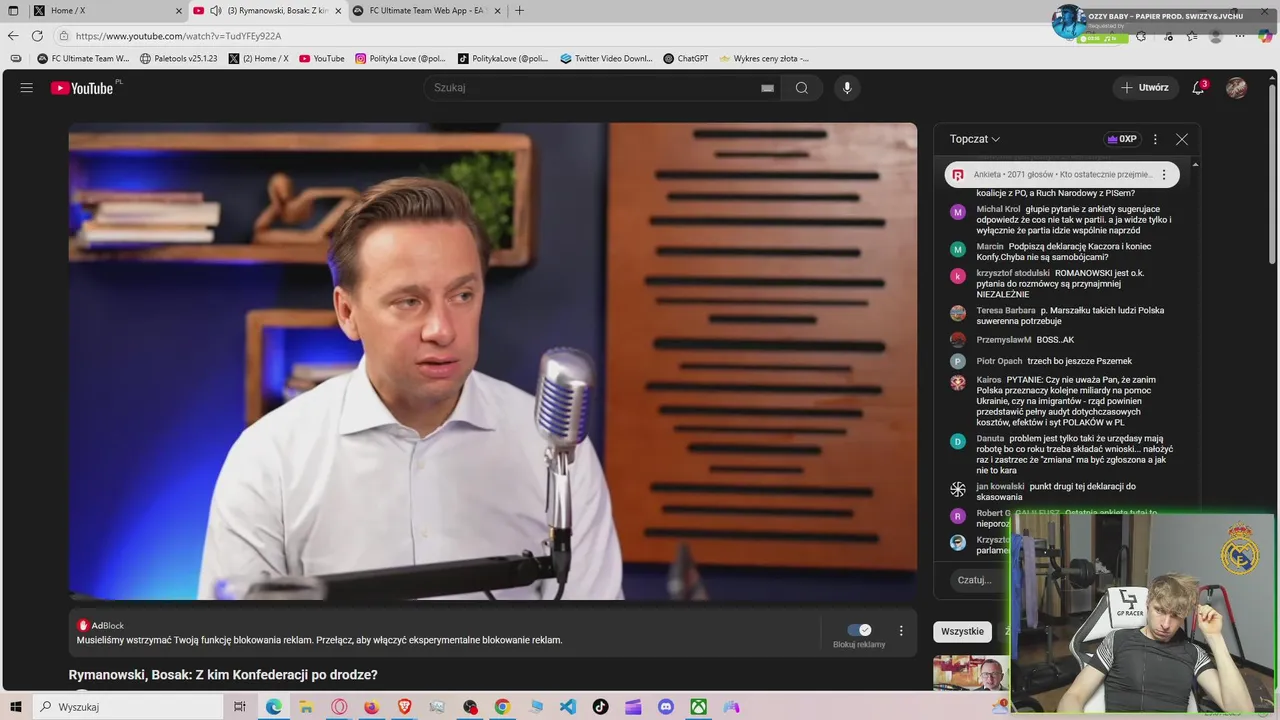
Task: Open the YouTube guide hamburger menu
Action: [x=27, y=88]
